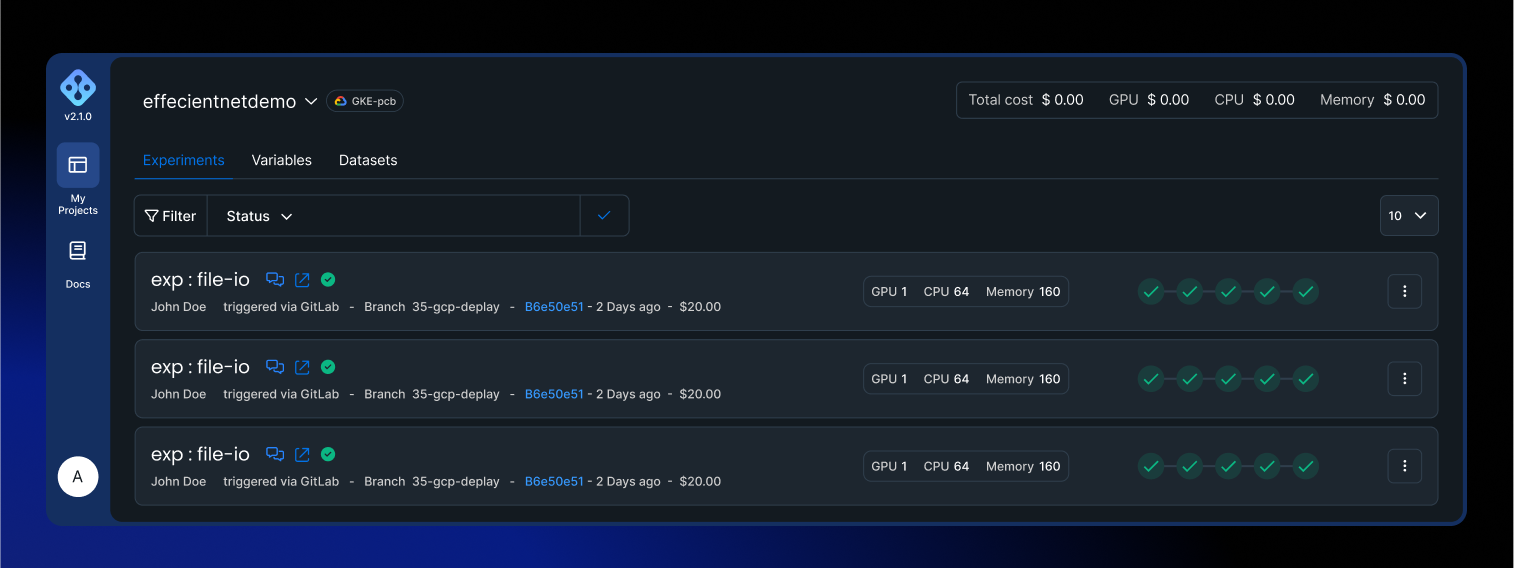
Task: Click last pipeline step check in third row
Action: pyautogui.click(x=1305, y=466)
